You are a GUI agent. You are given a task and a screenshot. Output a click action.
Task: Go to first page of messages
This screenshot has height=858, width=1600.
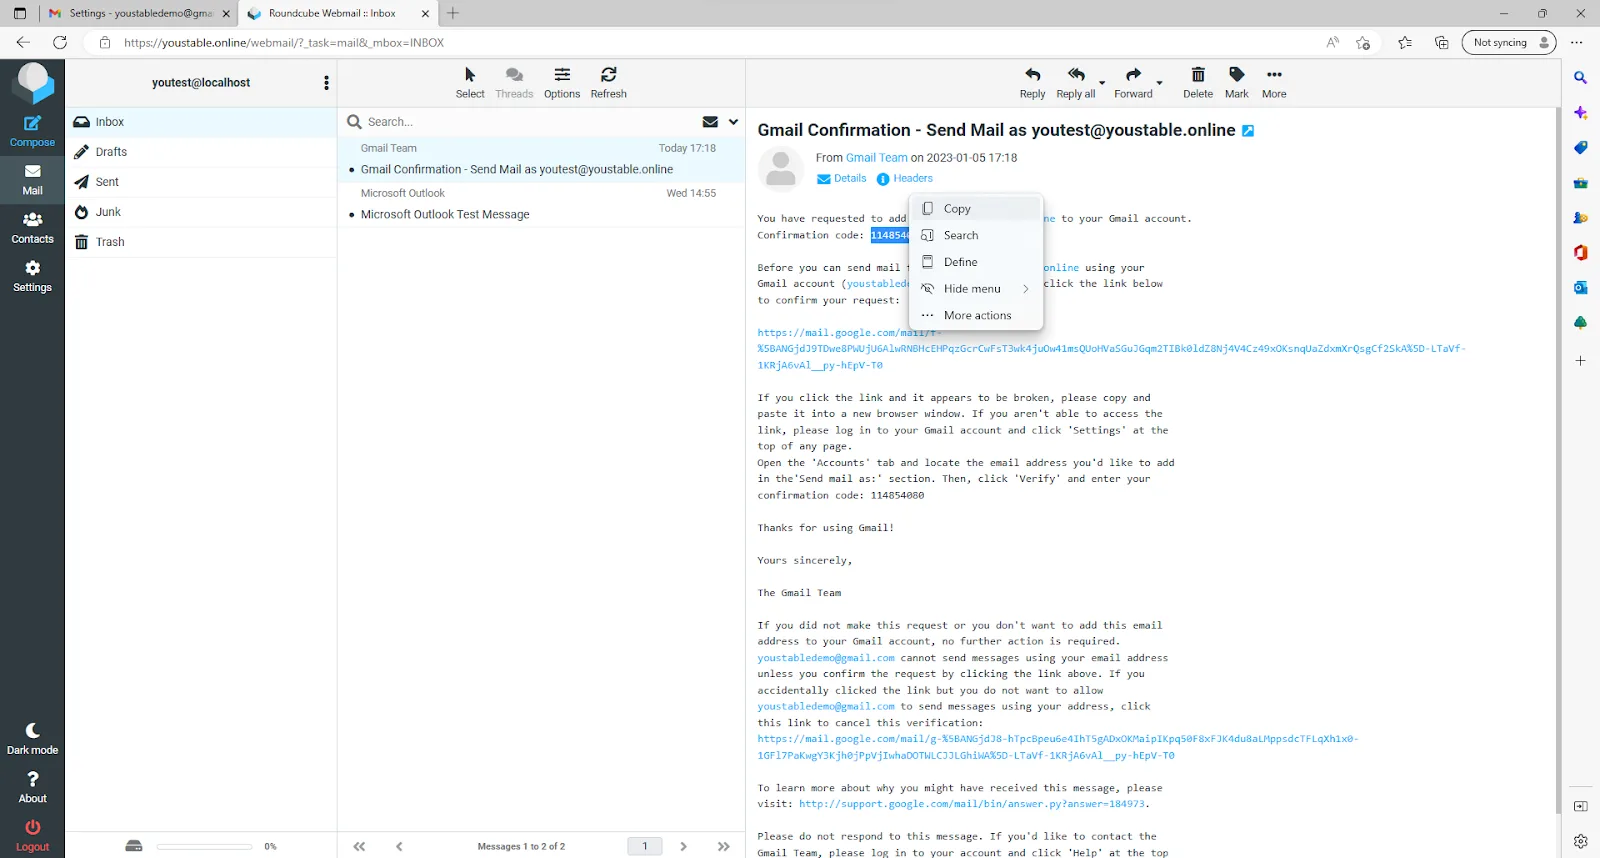point(359,846)
